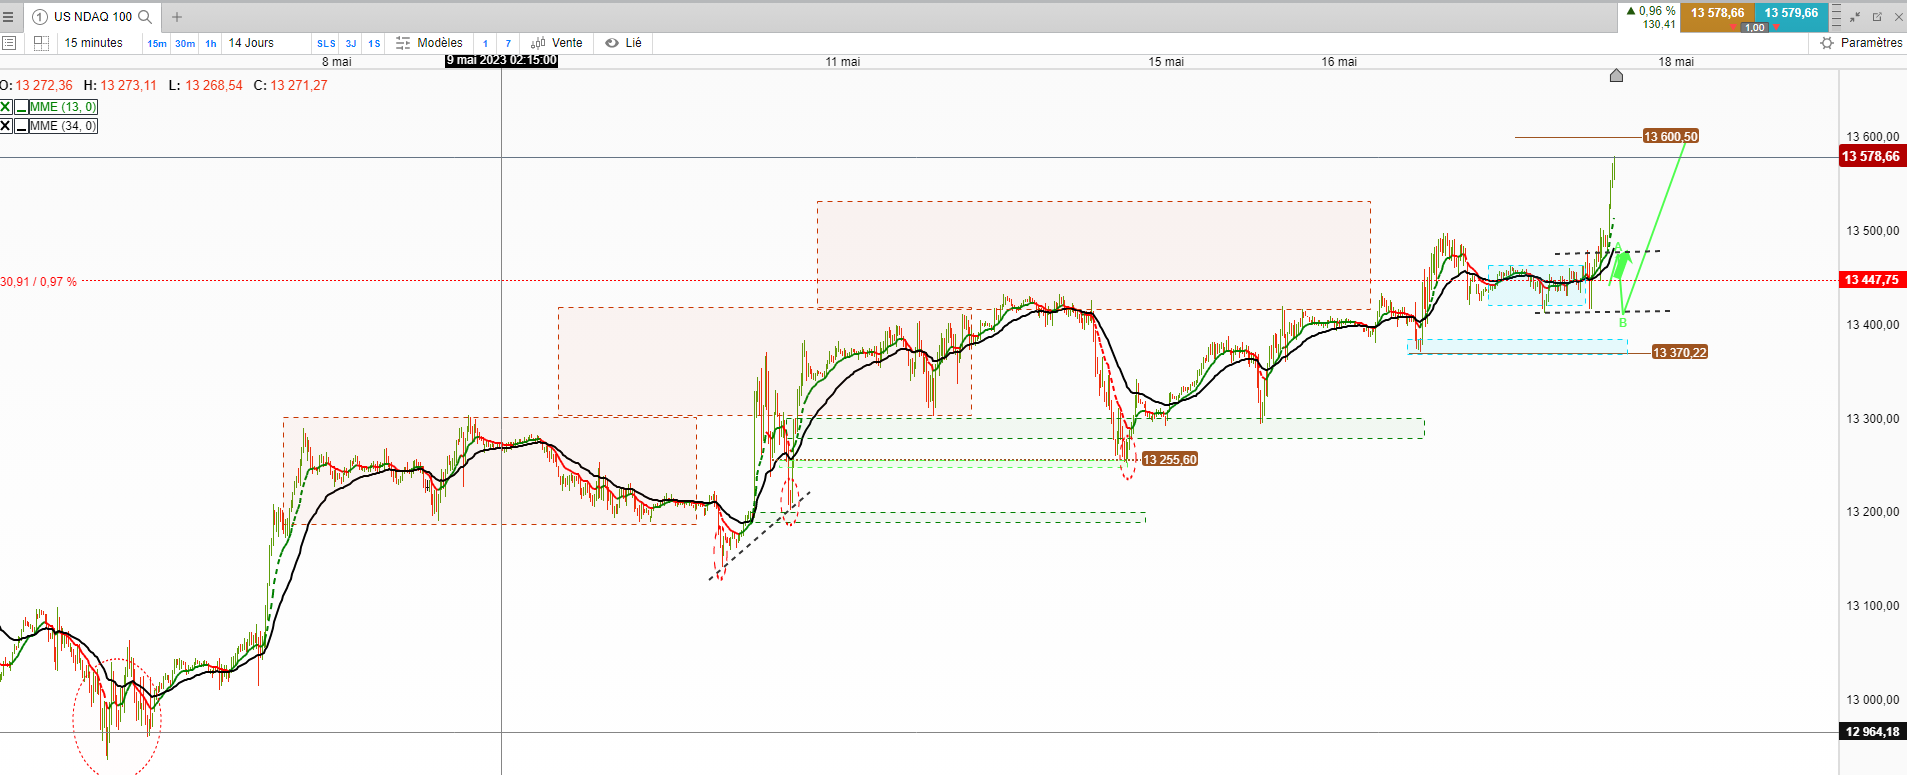The image size is (1907, 775).
Task: Open the multi-chart grid layout icon
Action: point(41,43)
